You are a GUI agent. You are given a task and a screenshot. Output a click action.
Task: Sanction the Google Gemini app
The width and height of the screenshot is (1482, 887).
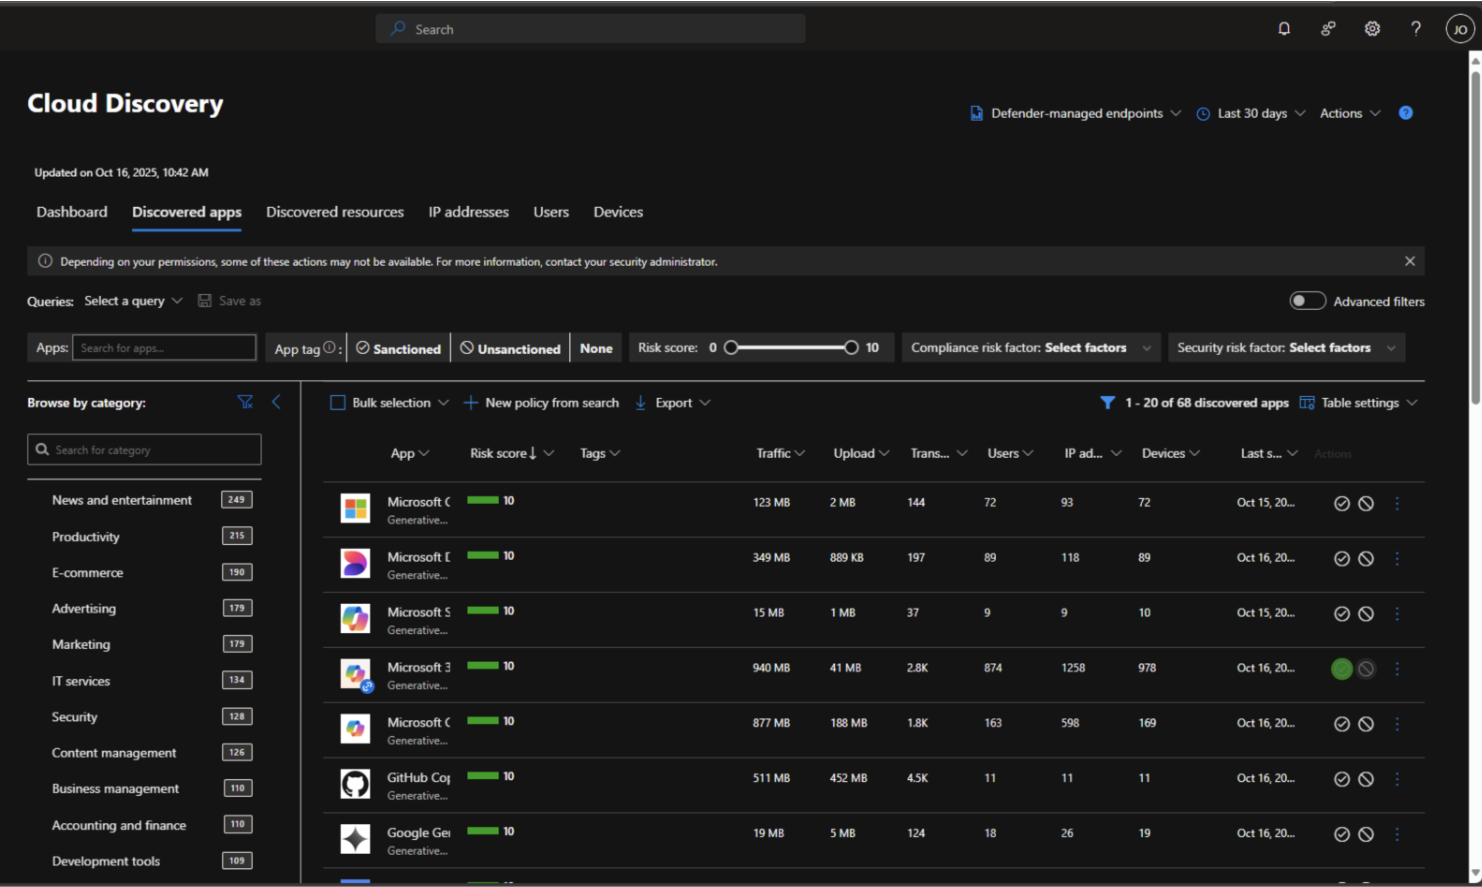click(x=1342, y=834)
